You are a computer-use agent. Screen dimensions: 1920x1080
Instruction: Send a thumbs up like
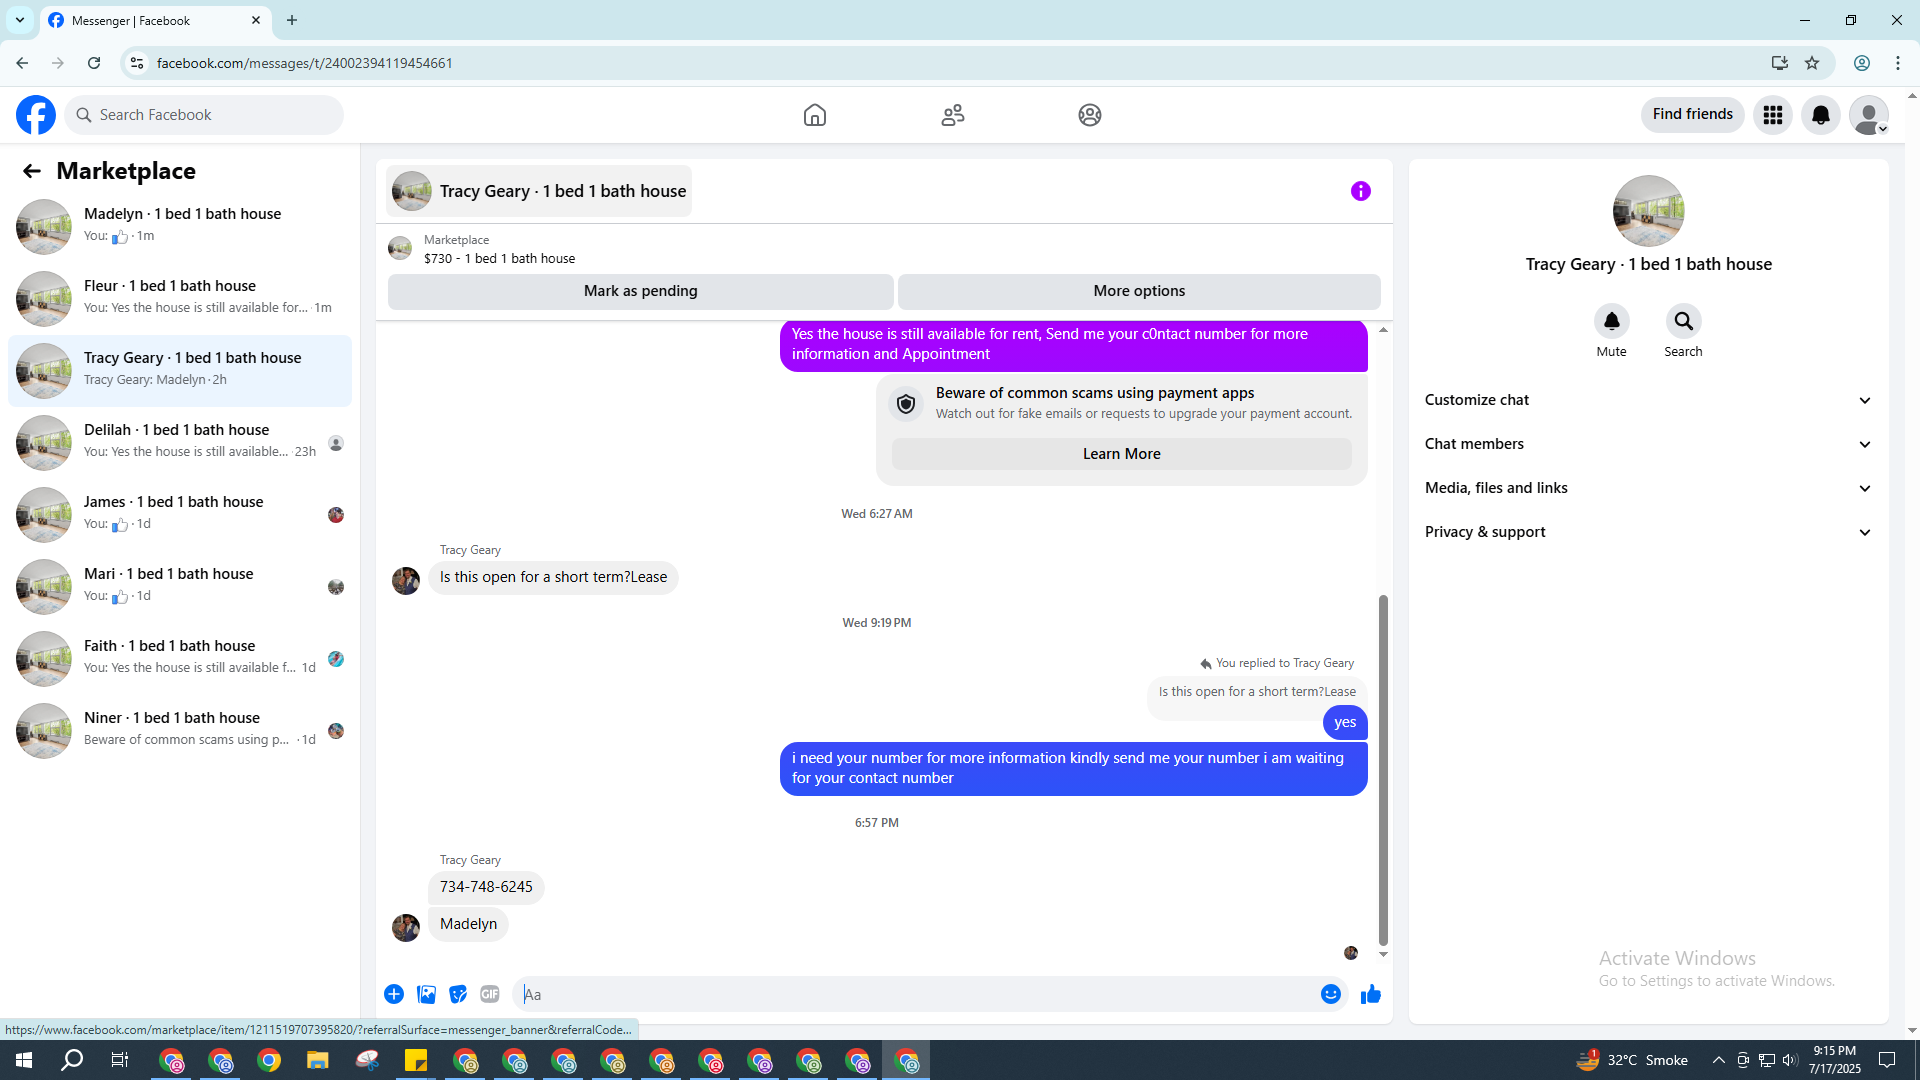pos(1371,994)
